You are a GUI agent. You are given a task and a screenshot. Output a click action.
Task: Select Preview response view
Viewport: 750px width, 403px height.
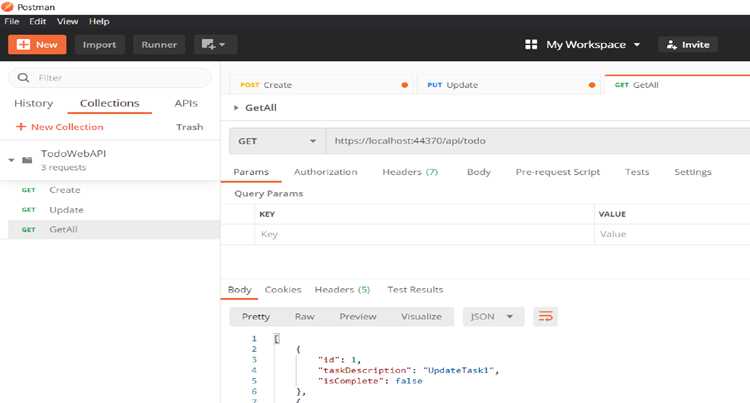coord(358,316)
